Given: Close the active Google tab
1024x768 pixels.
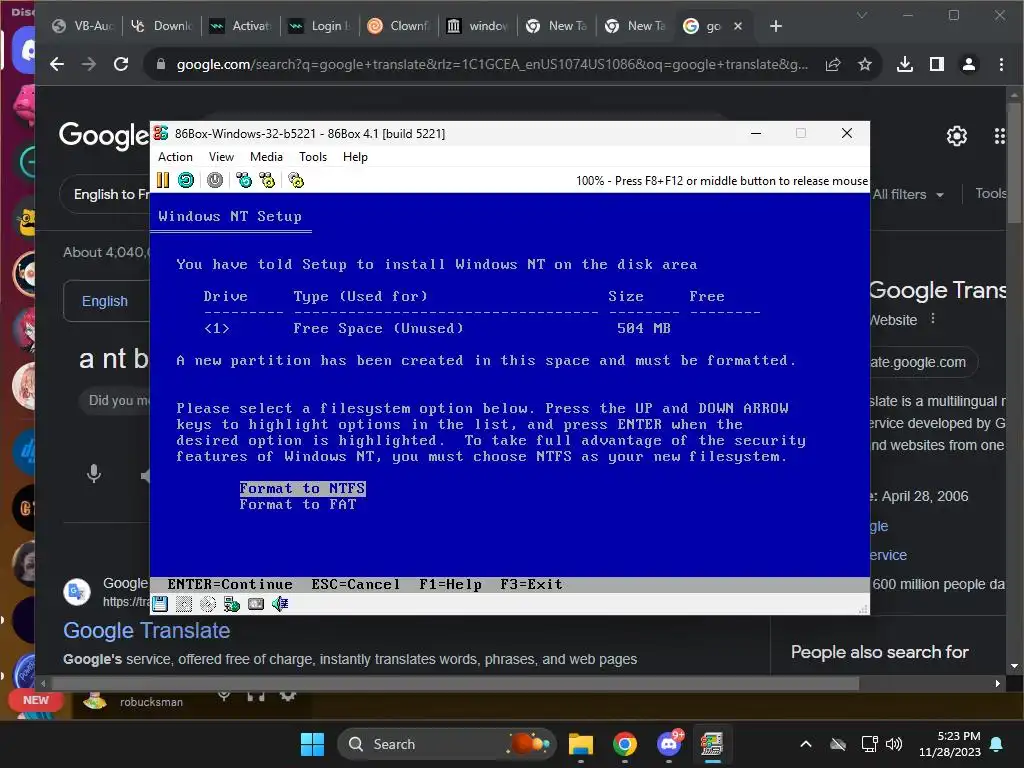Looking at the screenshot, I should point(738,26).
